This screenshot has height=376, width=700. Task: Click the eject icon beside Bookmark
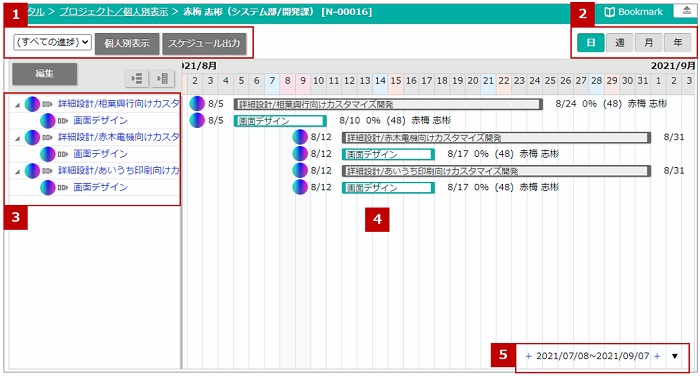(x=687, y=11)
